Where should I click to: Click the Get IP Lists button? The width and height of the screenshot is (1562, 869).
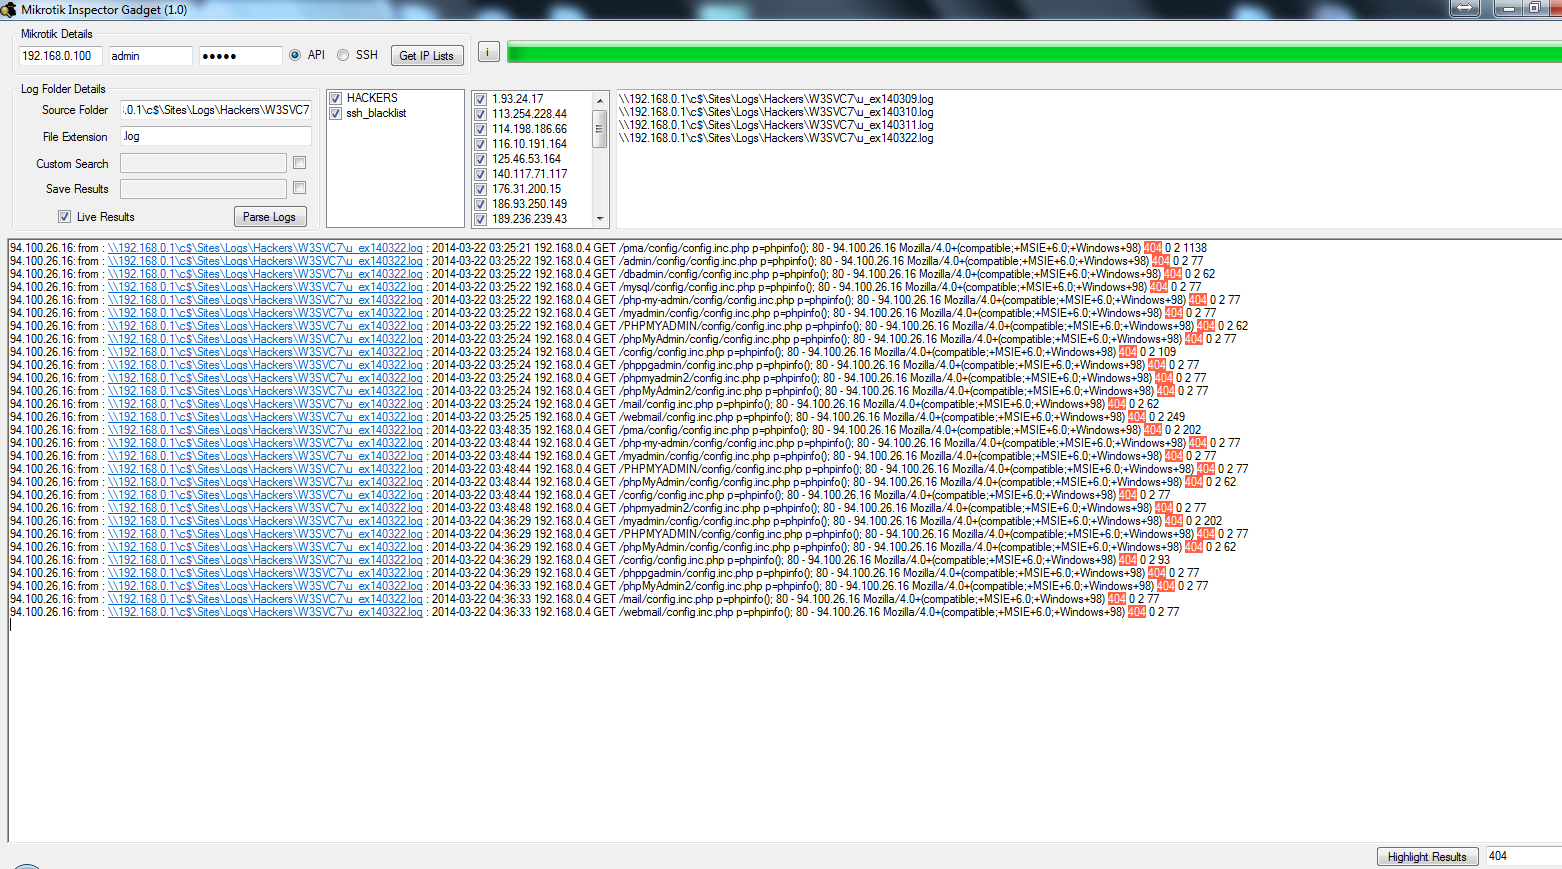click(426, 55)
